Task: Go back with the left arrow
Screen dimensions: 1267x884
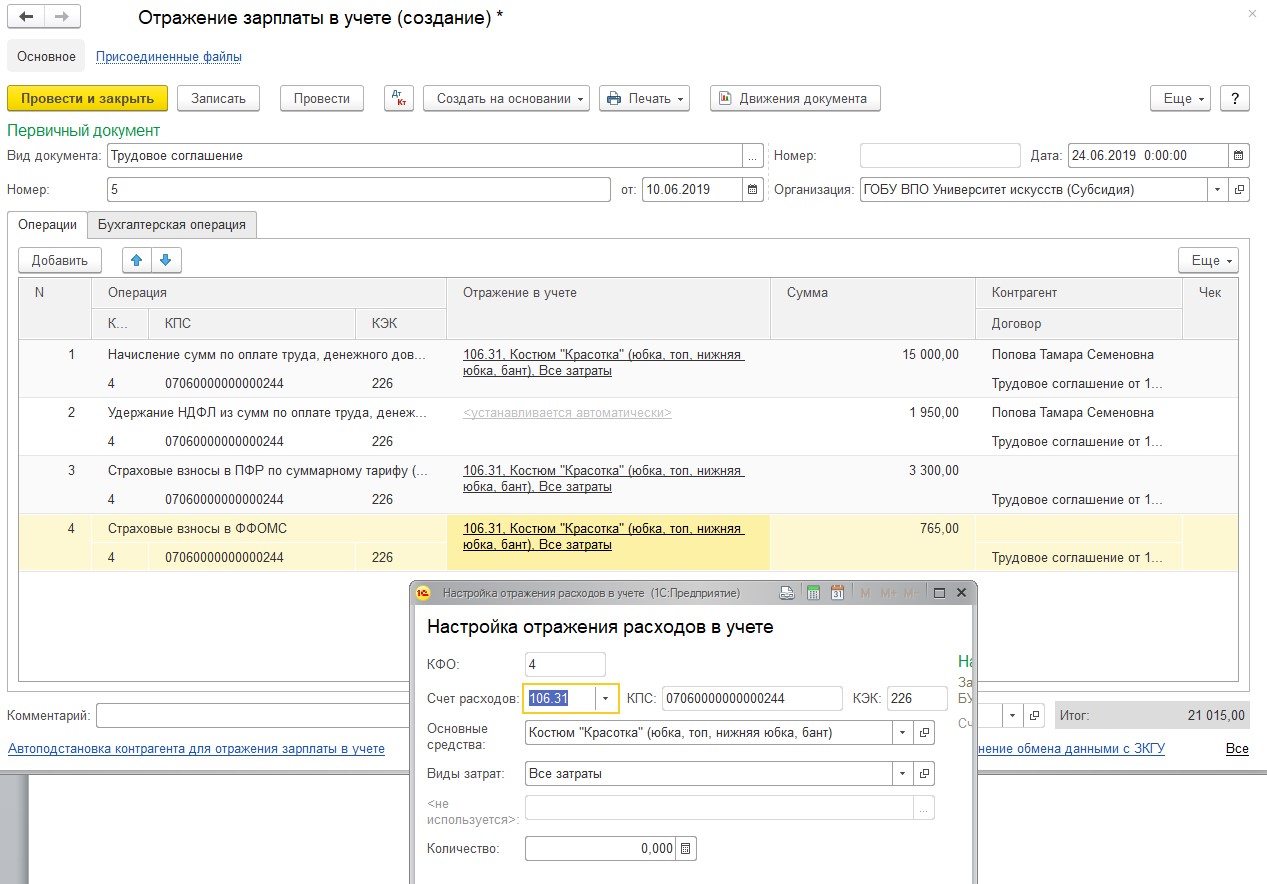Action: point(26,18)
